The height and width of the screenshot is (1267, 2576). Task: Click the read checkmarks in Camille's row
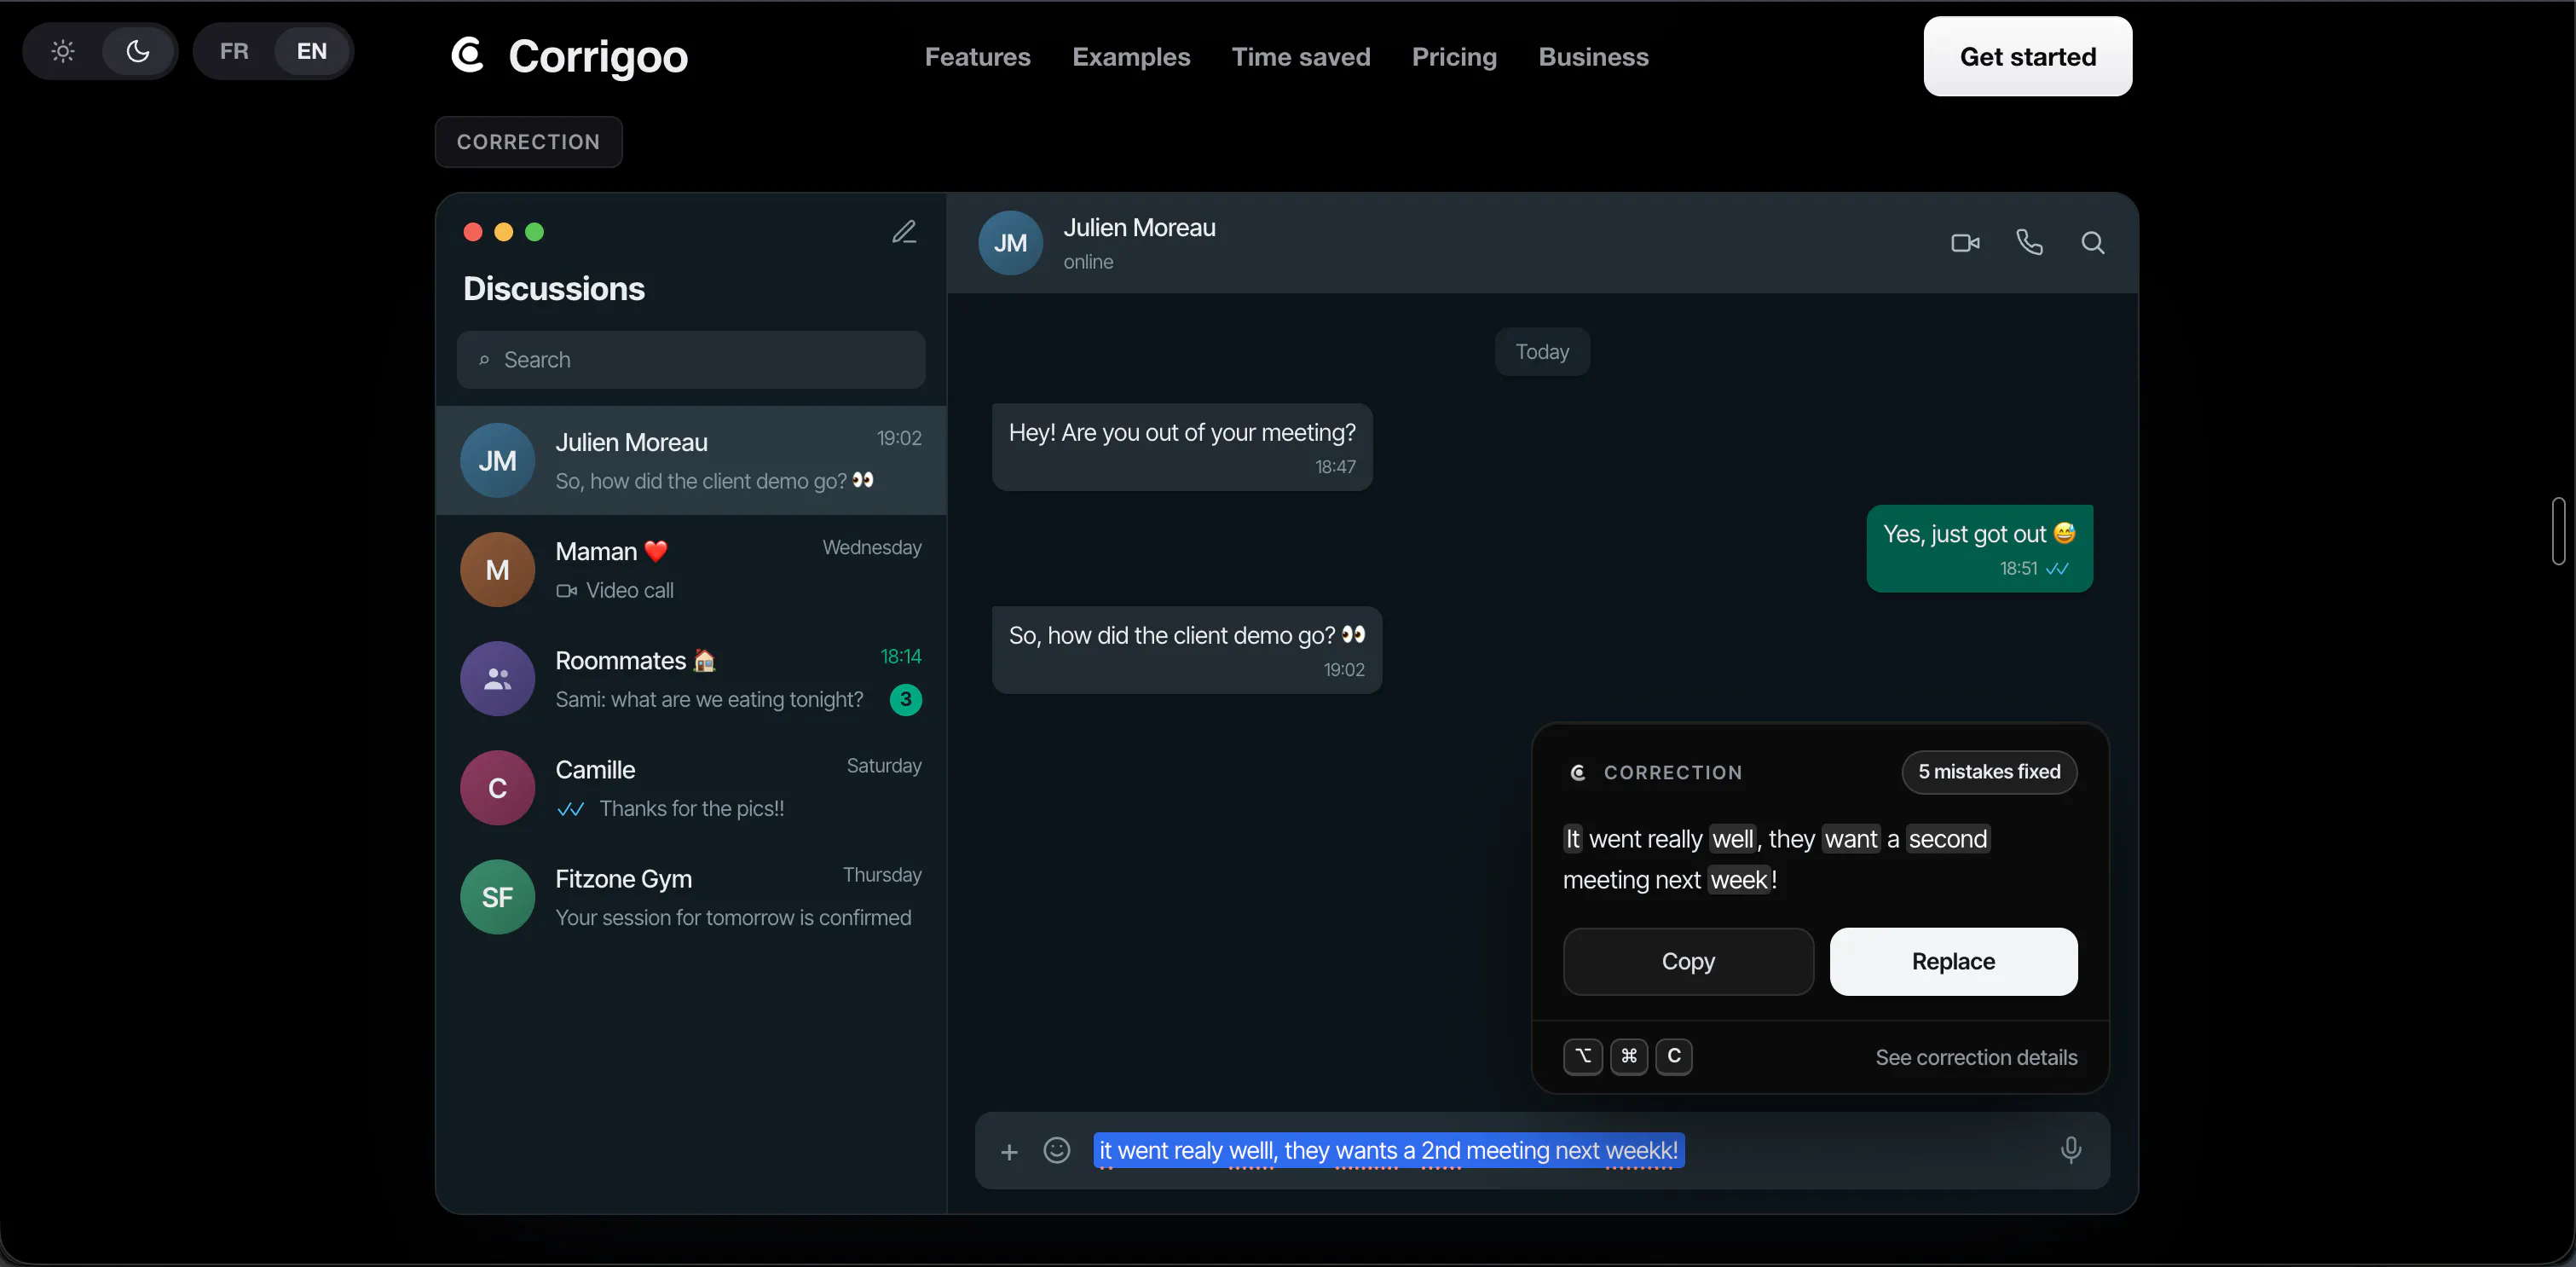[570, 808]
